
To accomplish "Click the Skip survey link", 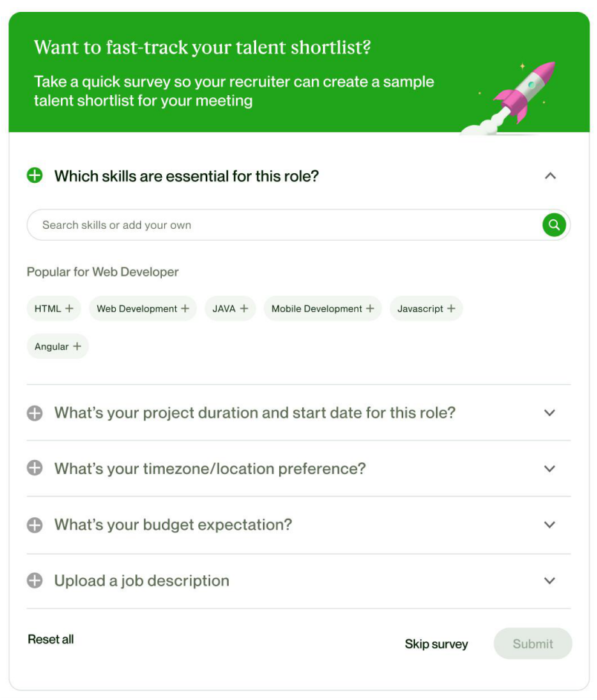I will coord(436,644).
